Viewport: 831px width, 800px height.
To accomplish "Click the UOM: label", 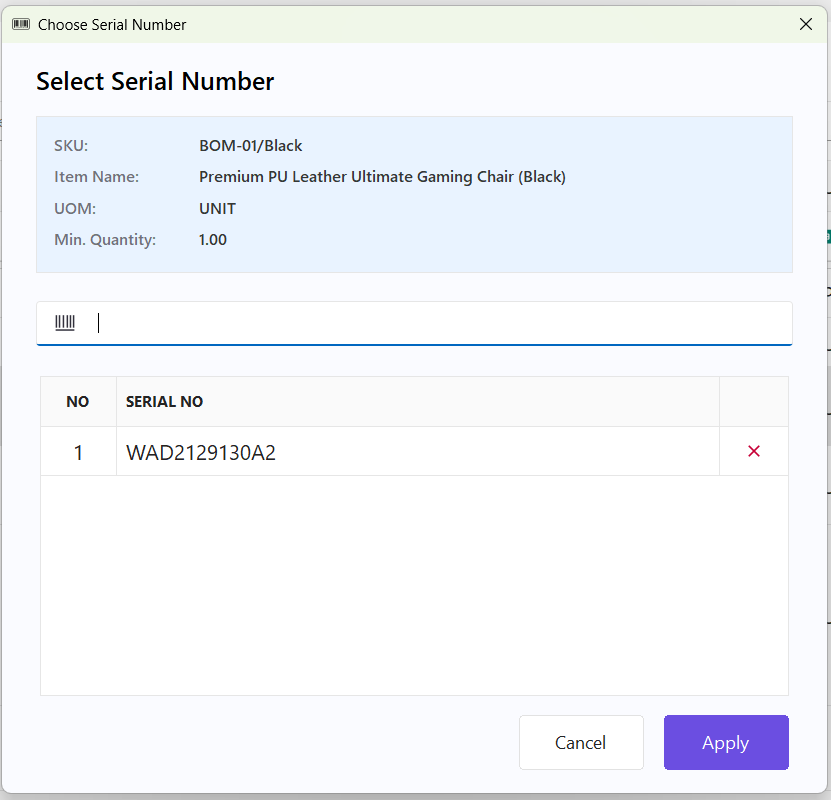I will 75,209.
